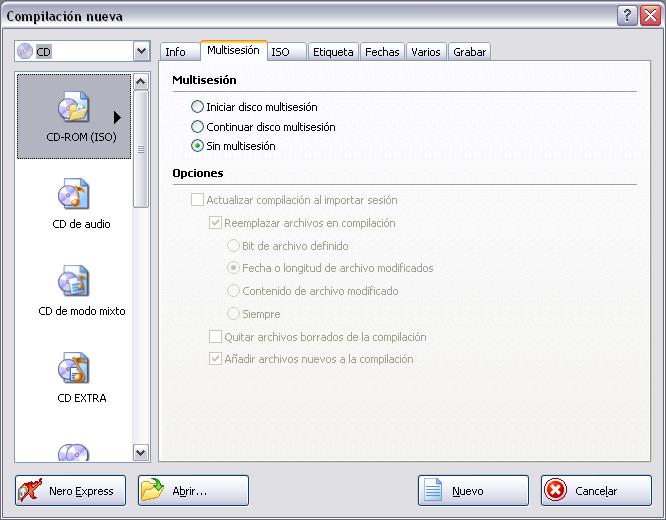Switch to the Grabar tab
Viewport: 666px width, 520px height.
coord(469,52)
